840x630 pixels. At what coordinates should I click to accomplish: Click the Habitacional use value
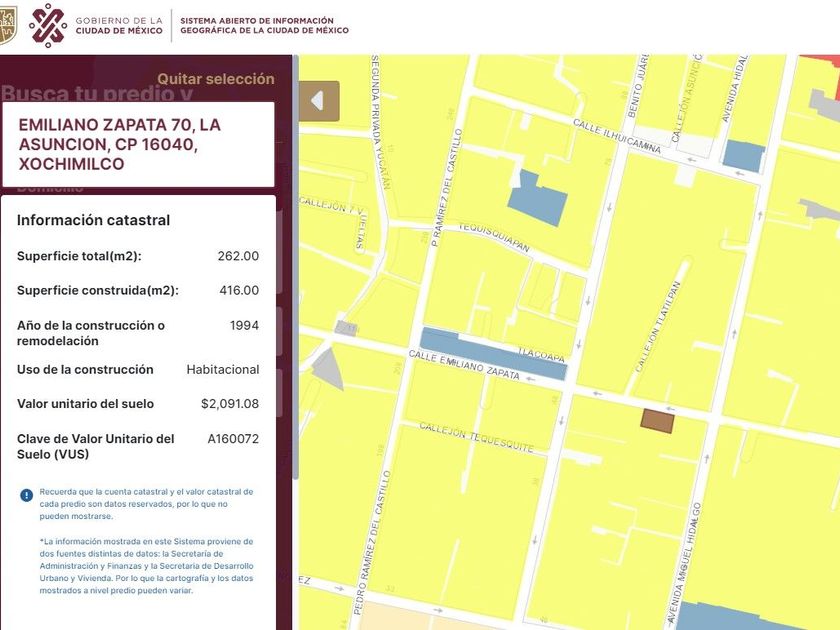[x=223, y=370]
